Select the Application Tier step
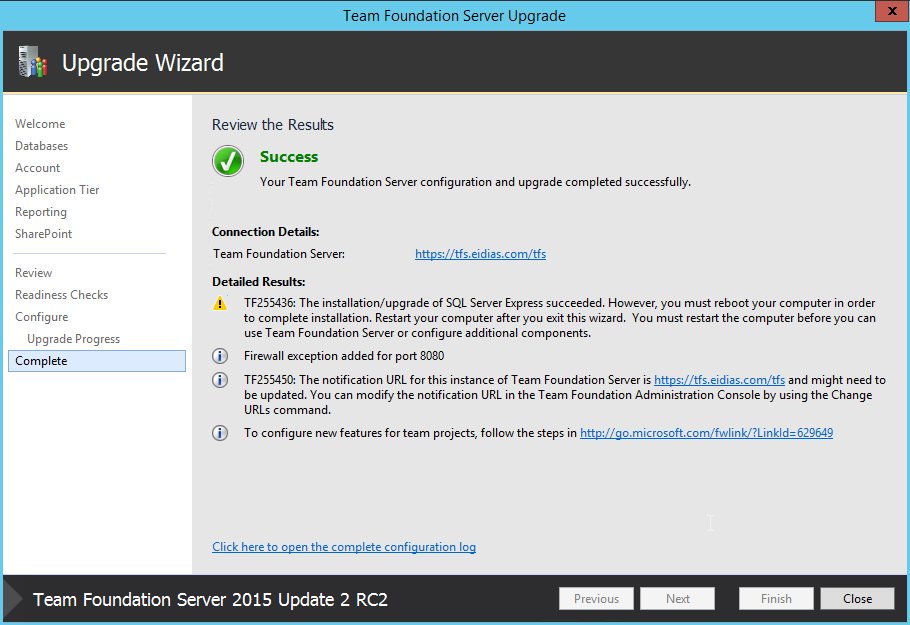This screenshot has width=910, height=625. pyautogui.click(x=57, y=190)
